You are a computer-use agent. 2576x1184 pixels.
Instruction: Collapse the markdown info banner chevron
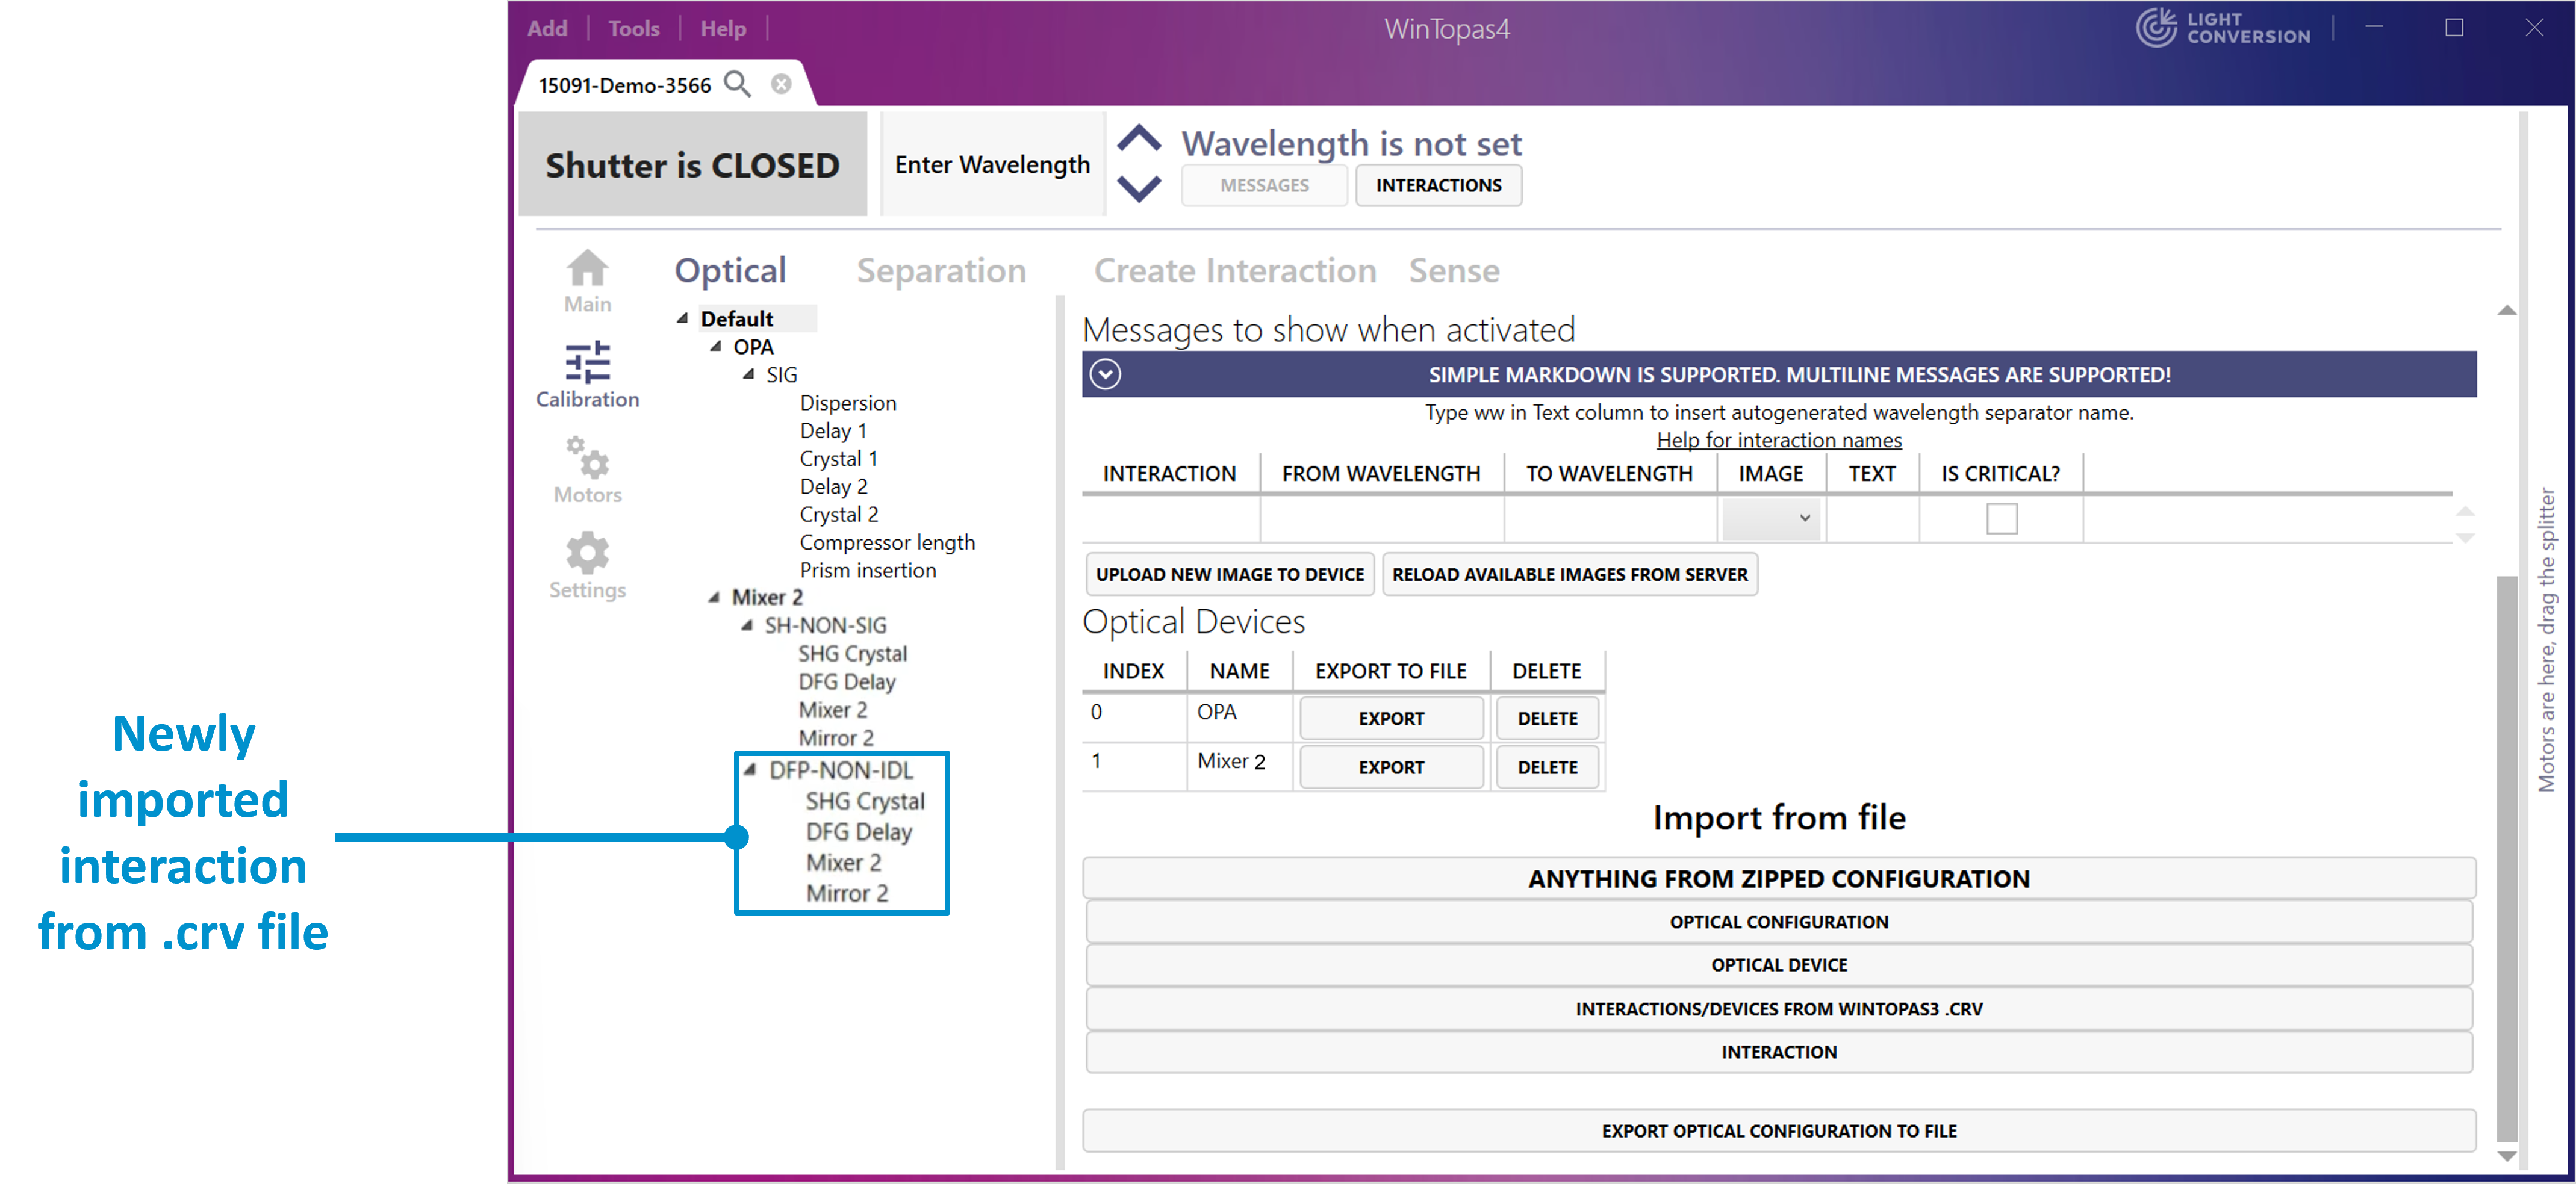[x=1105, y=374]
